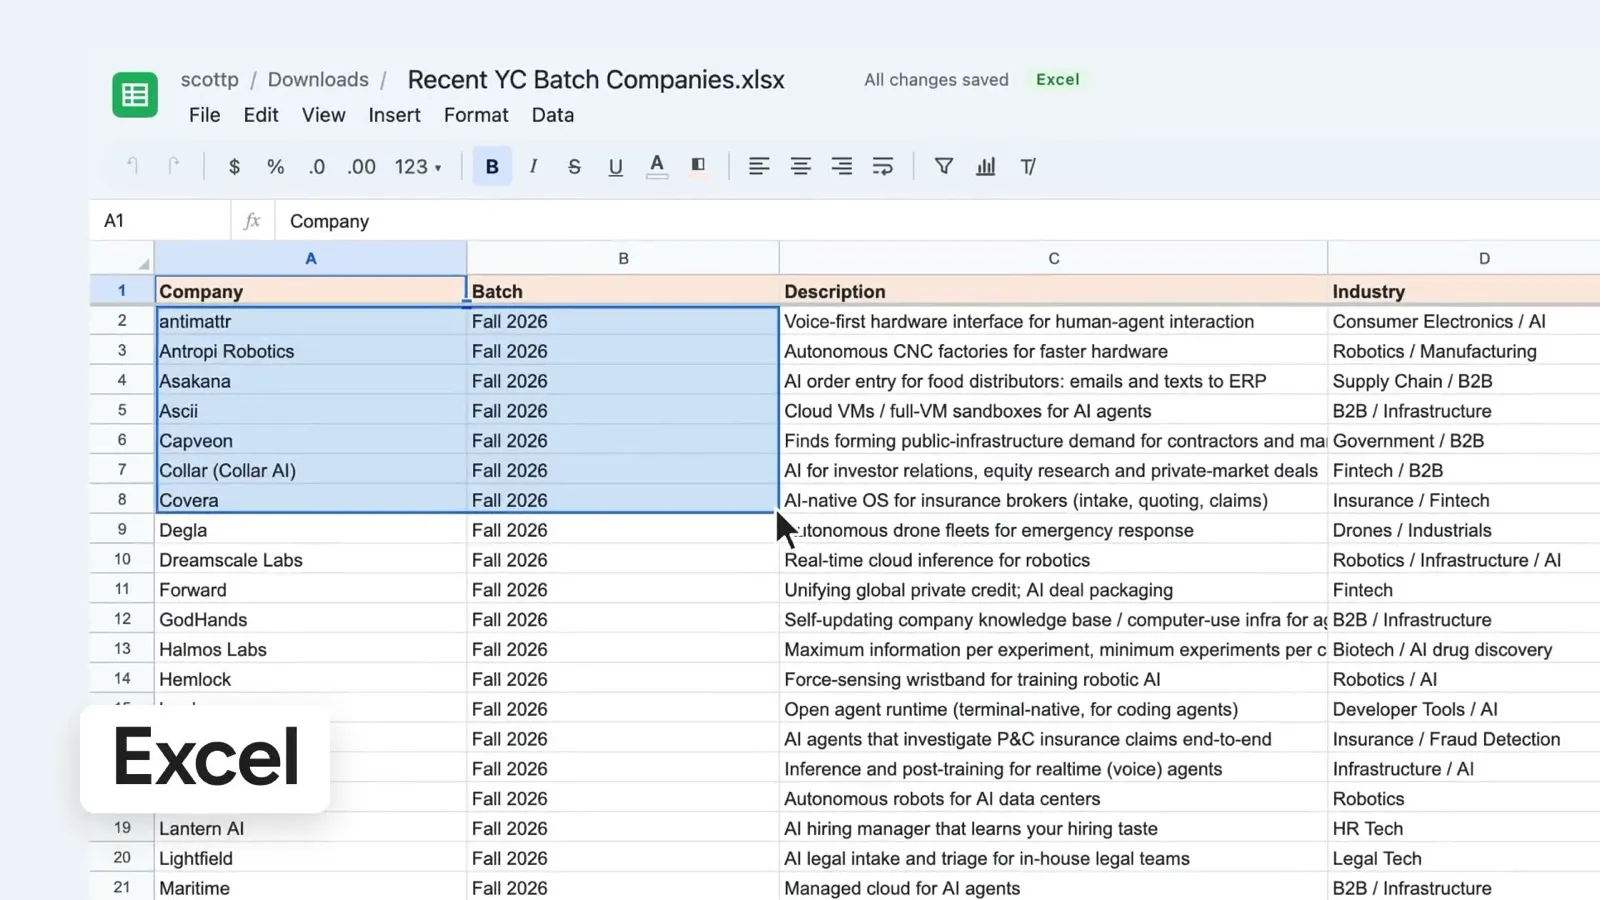1600x900 pixels.
Task: Toggle underline formatting
Action: click(x=615, y=167)
